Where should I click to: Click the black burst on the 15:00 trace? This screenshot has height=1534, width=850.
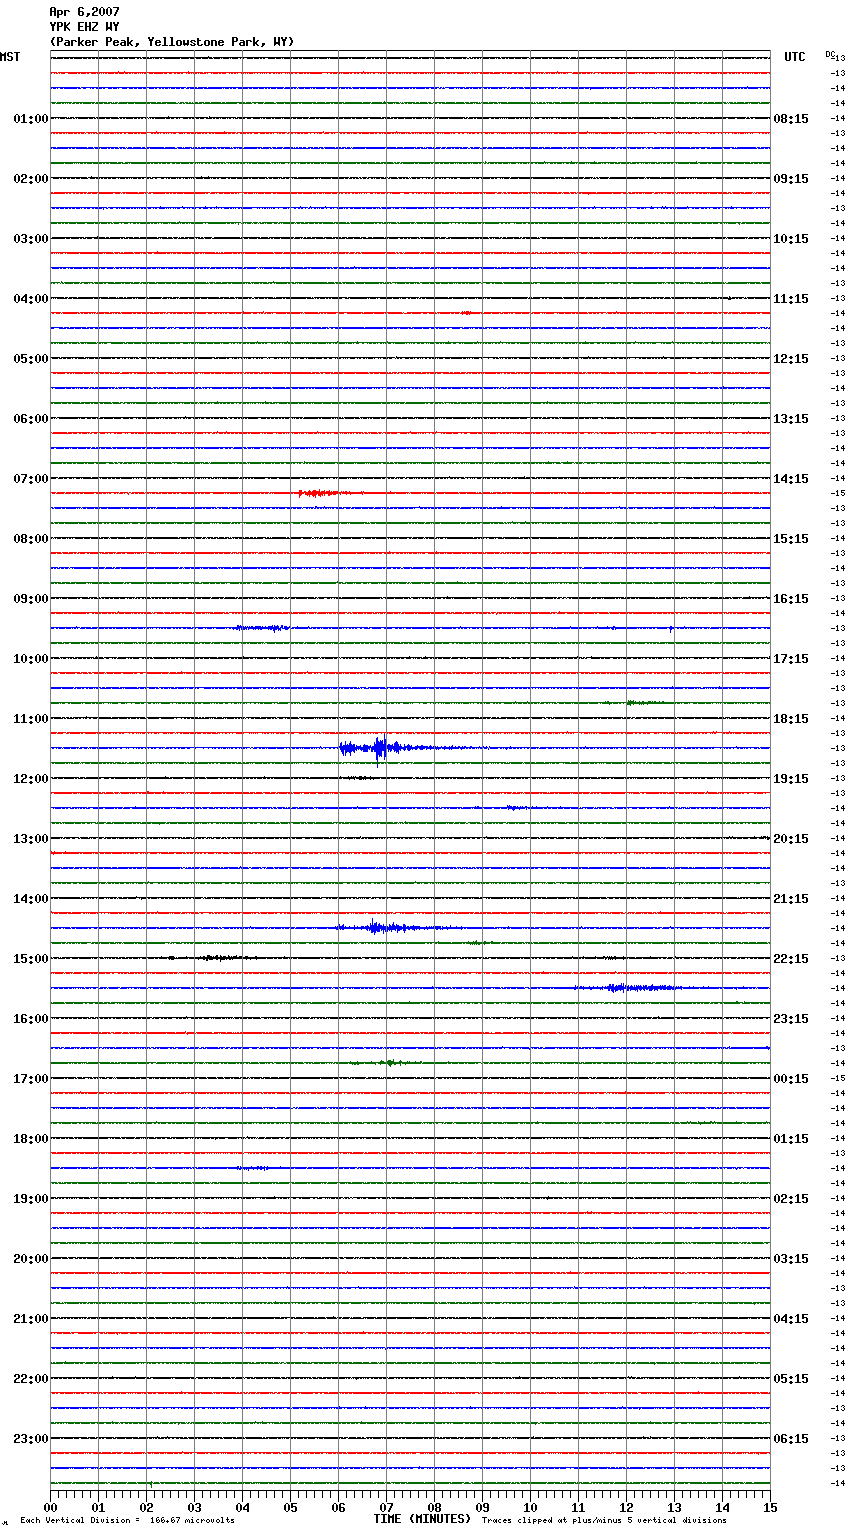225,958
